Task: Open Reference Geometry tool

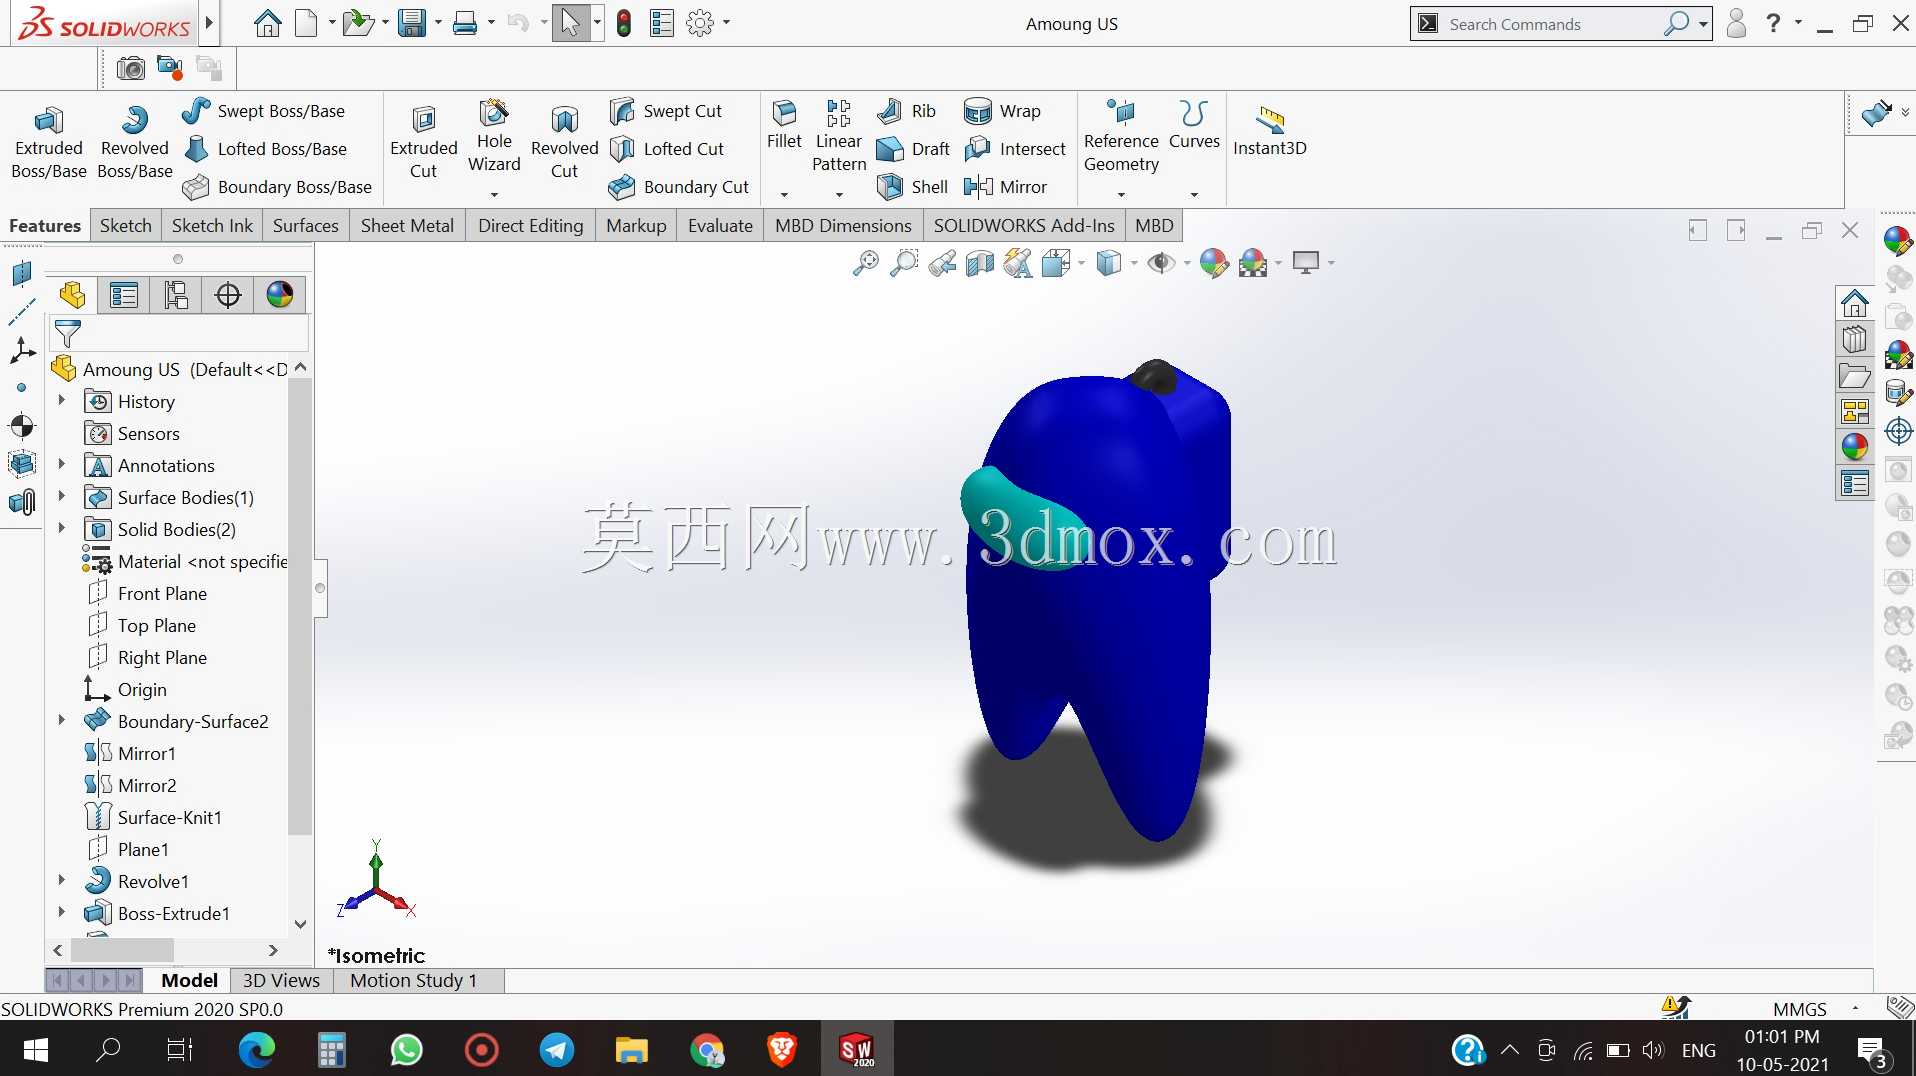Action: [x=1121, y=137]
